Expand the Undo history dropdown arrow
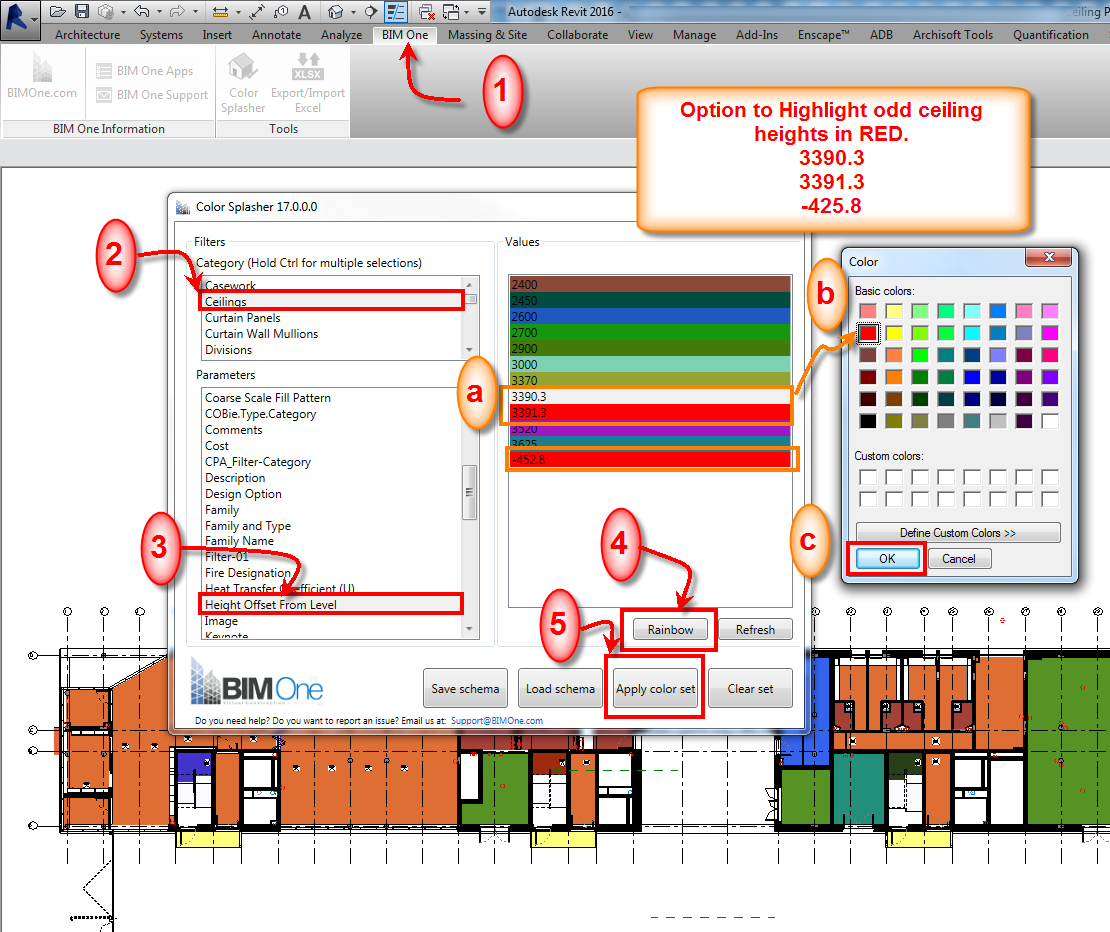 pos(158,12)
